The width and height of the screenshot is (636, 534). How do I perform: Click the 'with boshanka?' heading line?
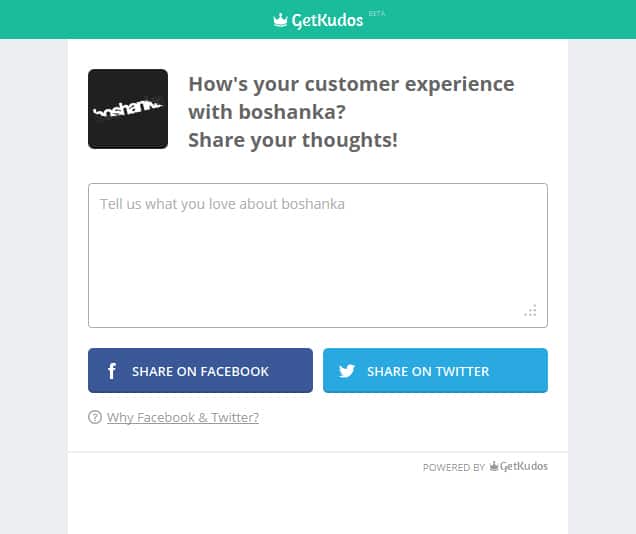267,112
